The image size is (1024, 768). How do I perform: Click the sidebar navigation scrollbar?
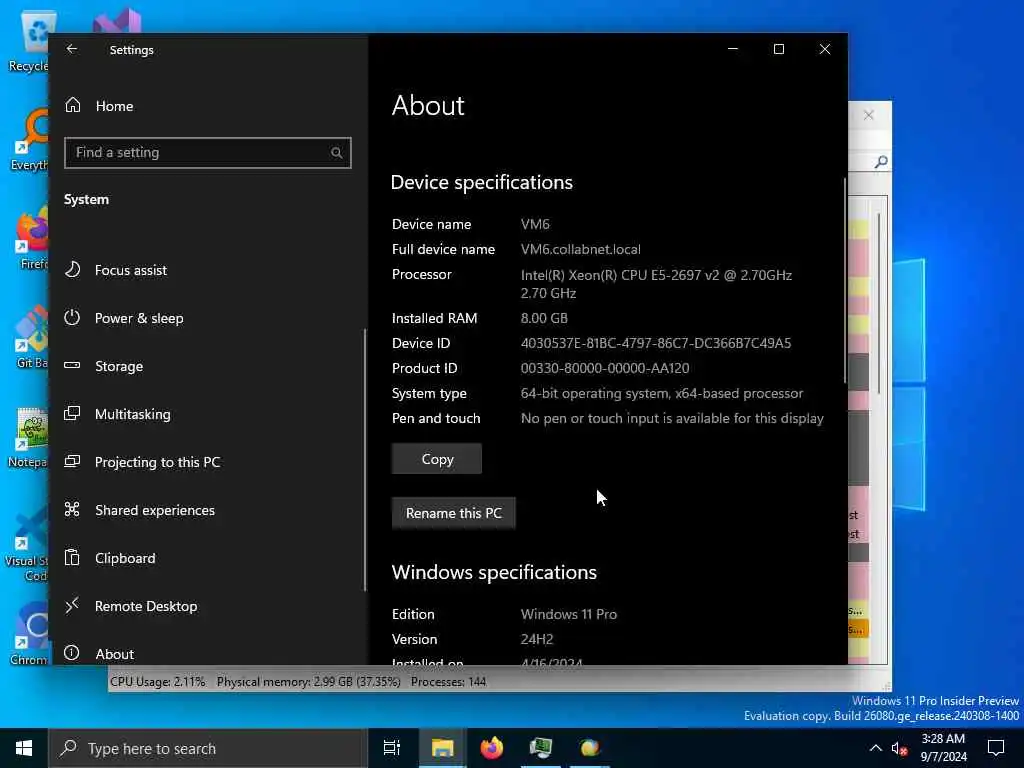[364, 460]
